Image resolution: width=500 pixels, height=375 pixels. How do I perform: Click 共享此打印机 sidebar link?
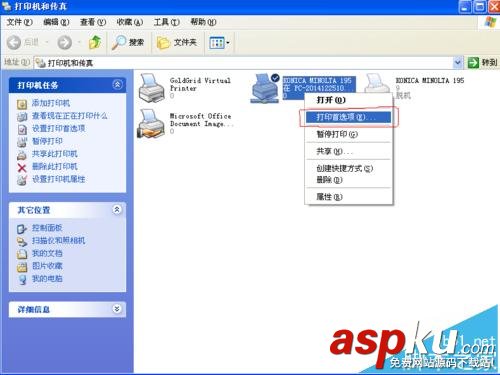coord(55,154)
